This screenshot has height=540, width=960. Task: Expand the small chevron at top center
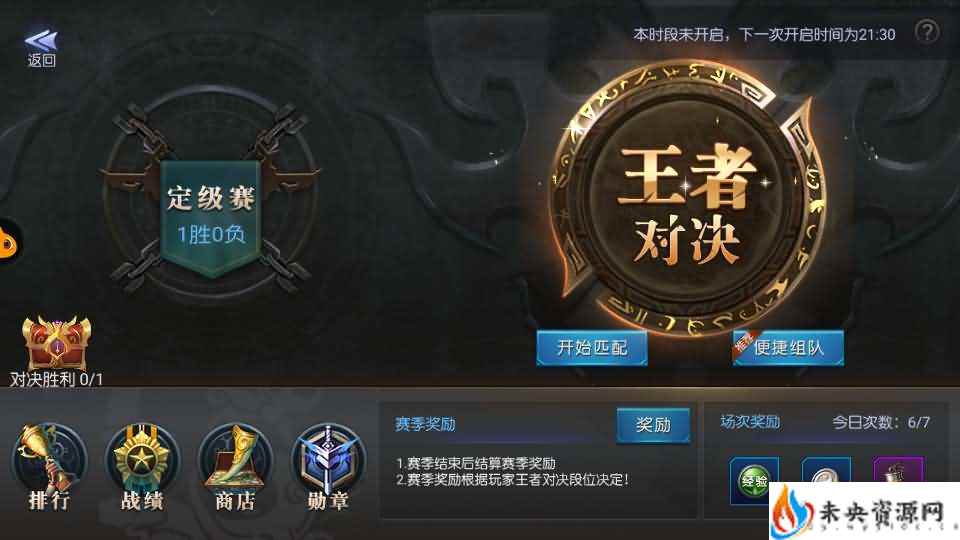(x=211, y=11)
